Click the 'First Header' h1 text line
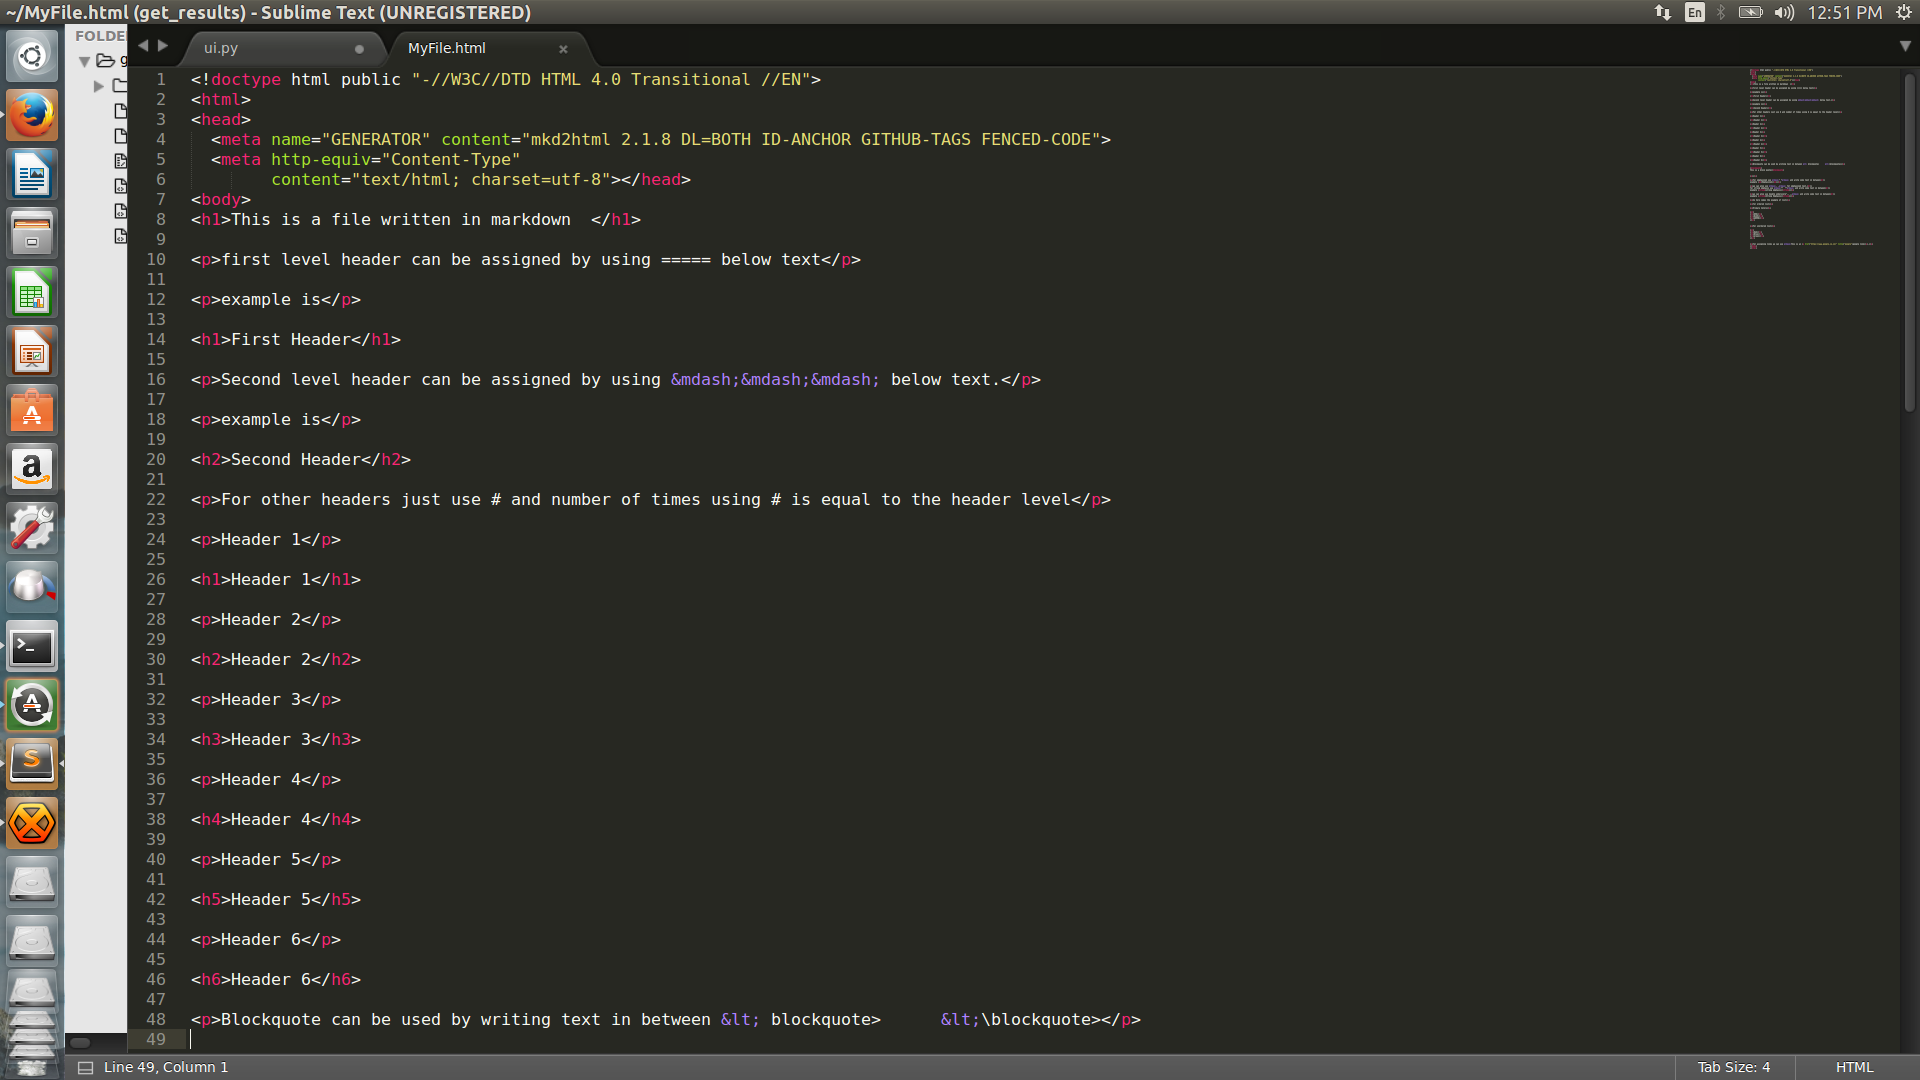1920x1080 pixels. coord(296,340)
